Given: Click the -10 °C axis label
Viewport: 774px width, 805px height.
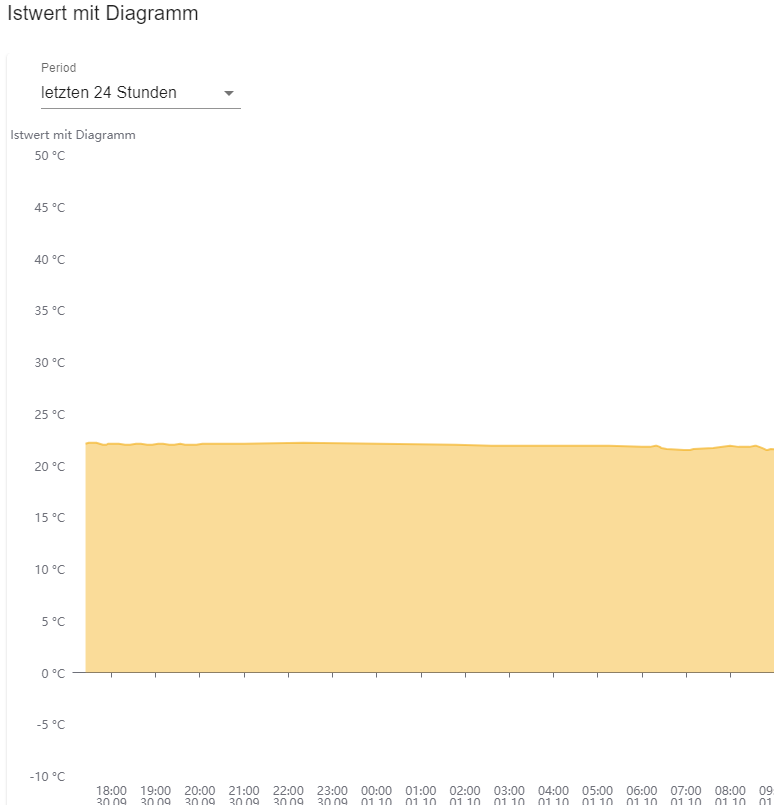Looking at the screenshot, I should click(x=47, y=777).
